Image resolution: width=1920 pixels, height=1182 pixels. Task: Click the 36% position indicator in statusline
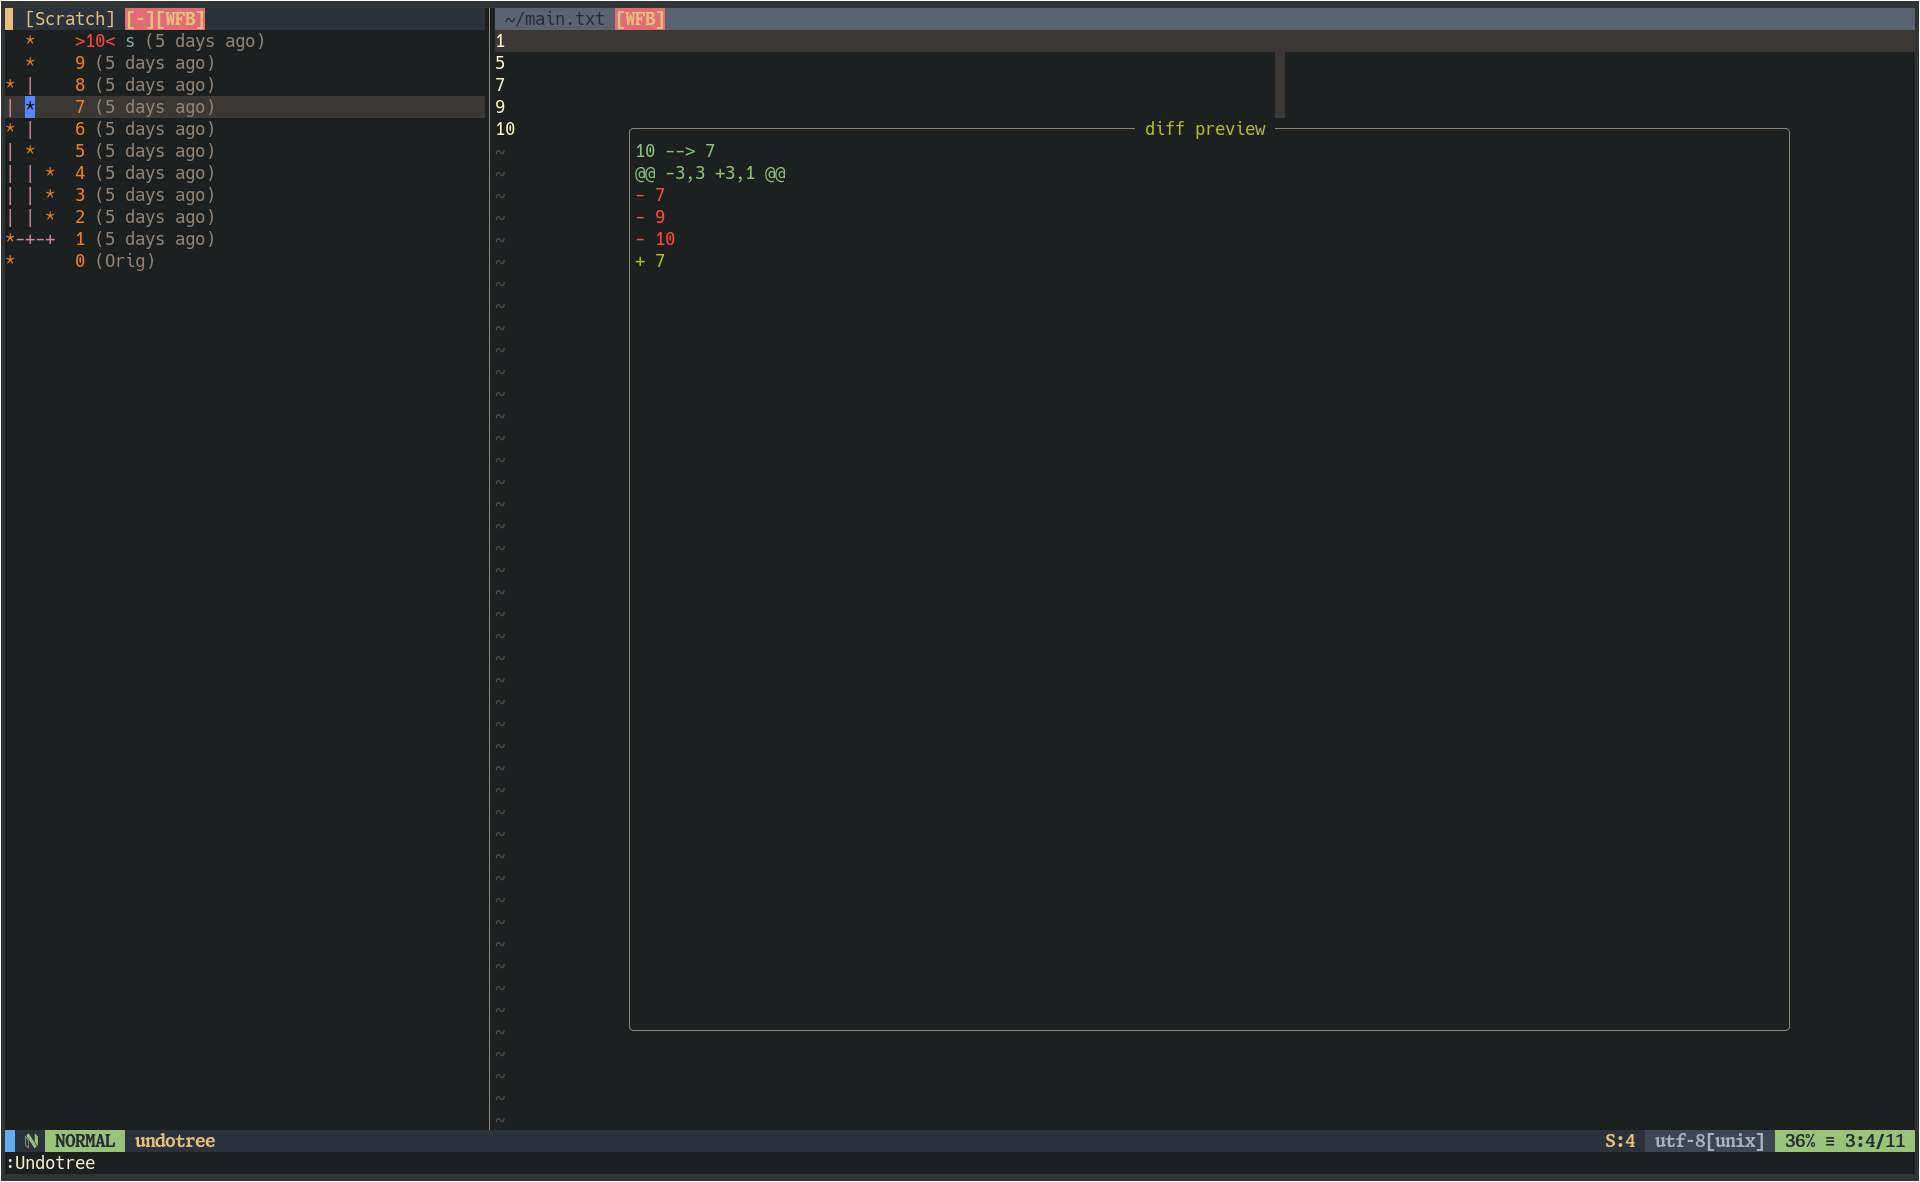click(1799, 1141)
